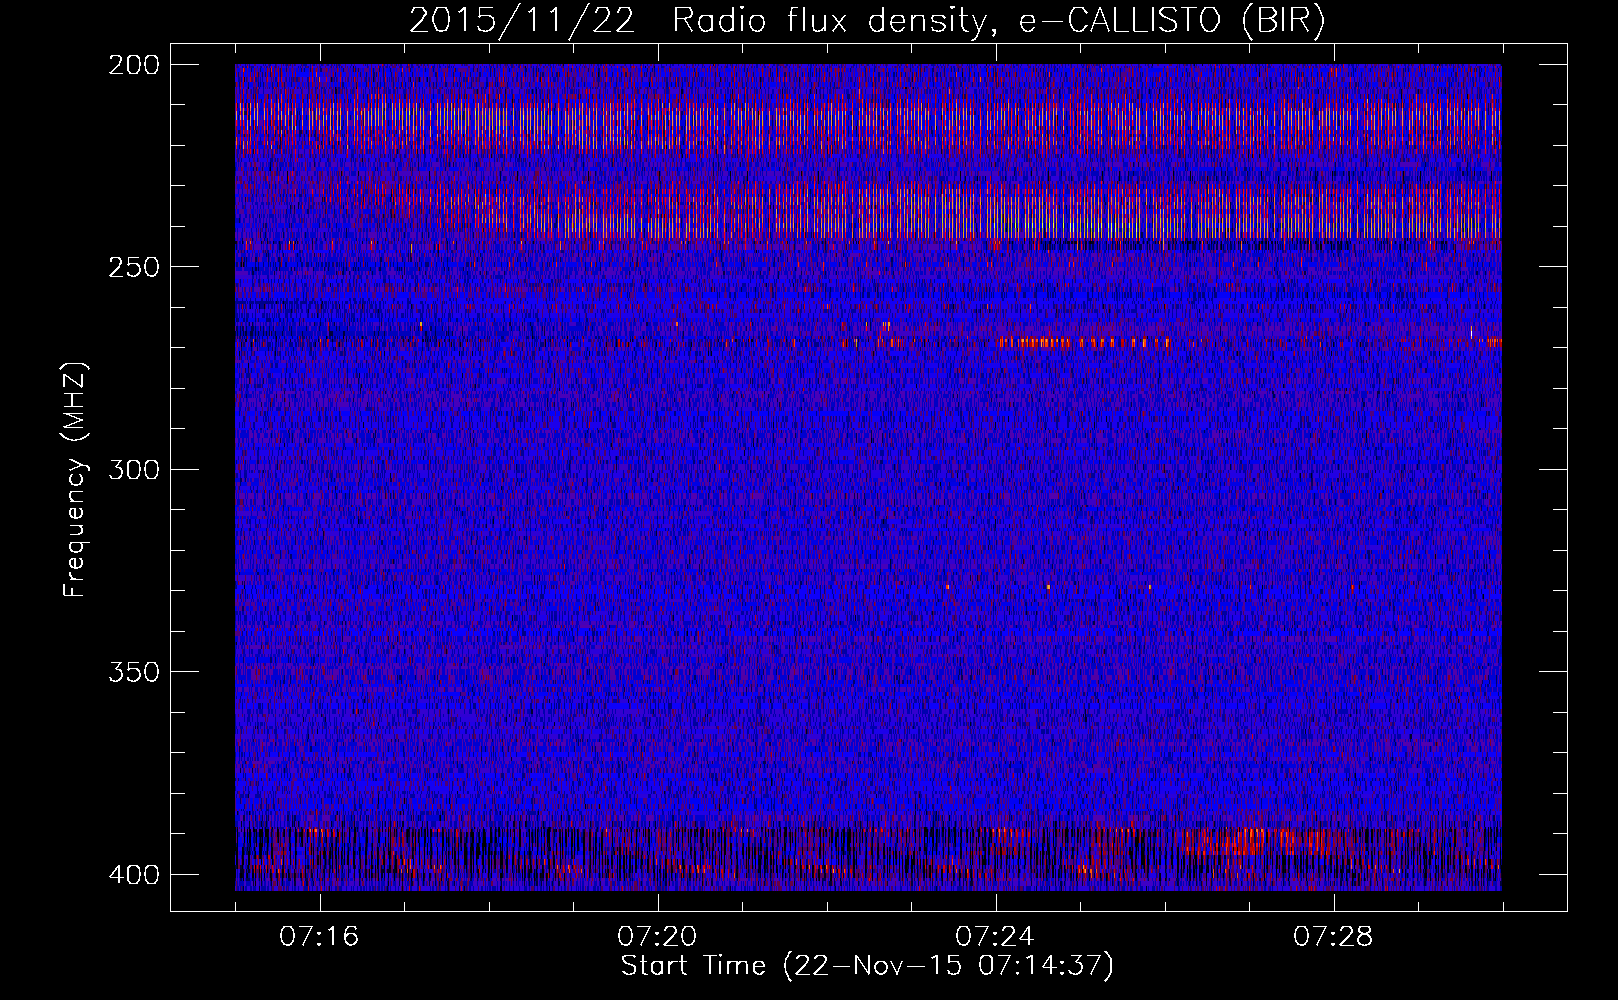Click the 07:16 time tick label
The width and height of the screenshot is (1618, 1000).
pos(320,937)
